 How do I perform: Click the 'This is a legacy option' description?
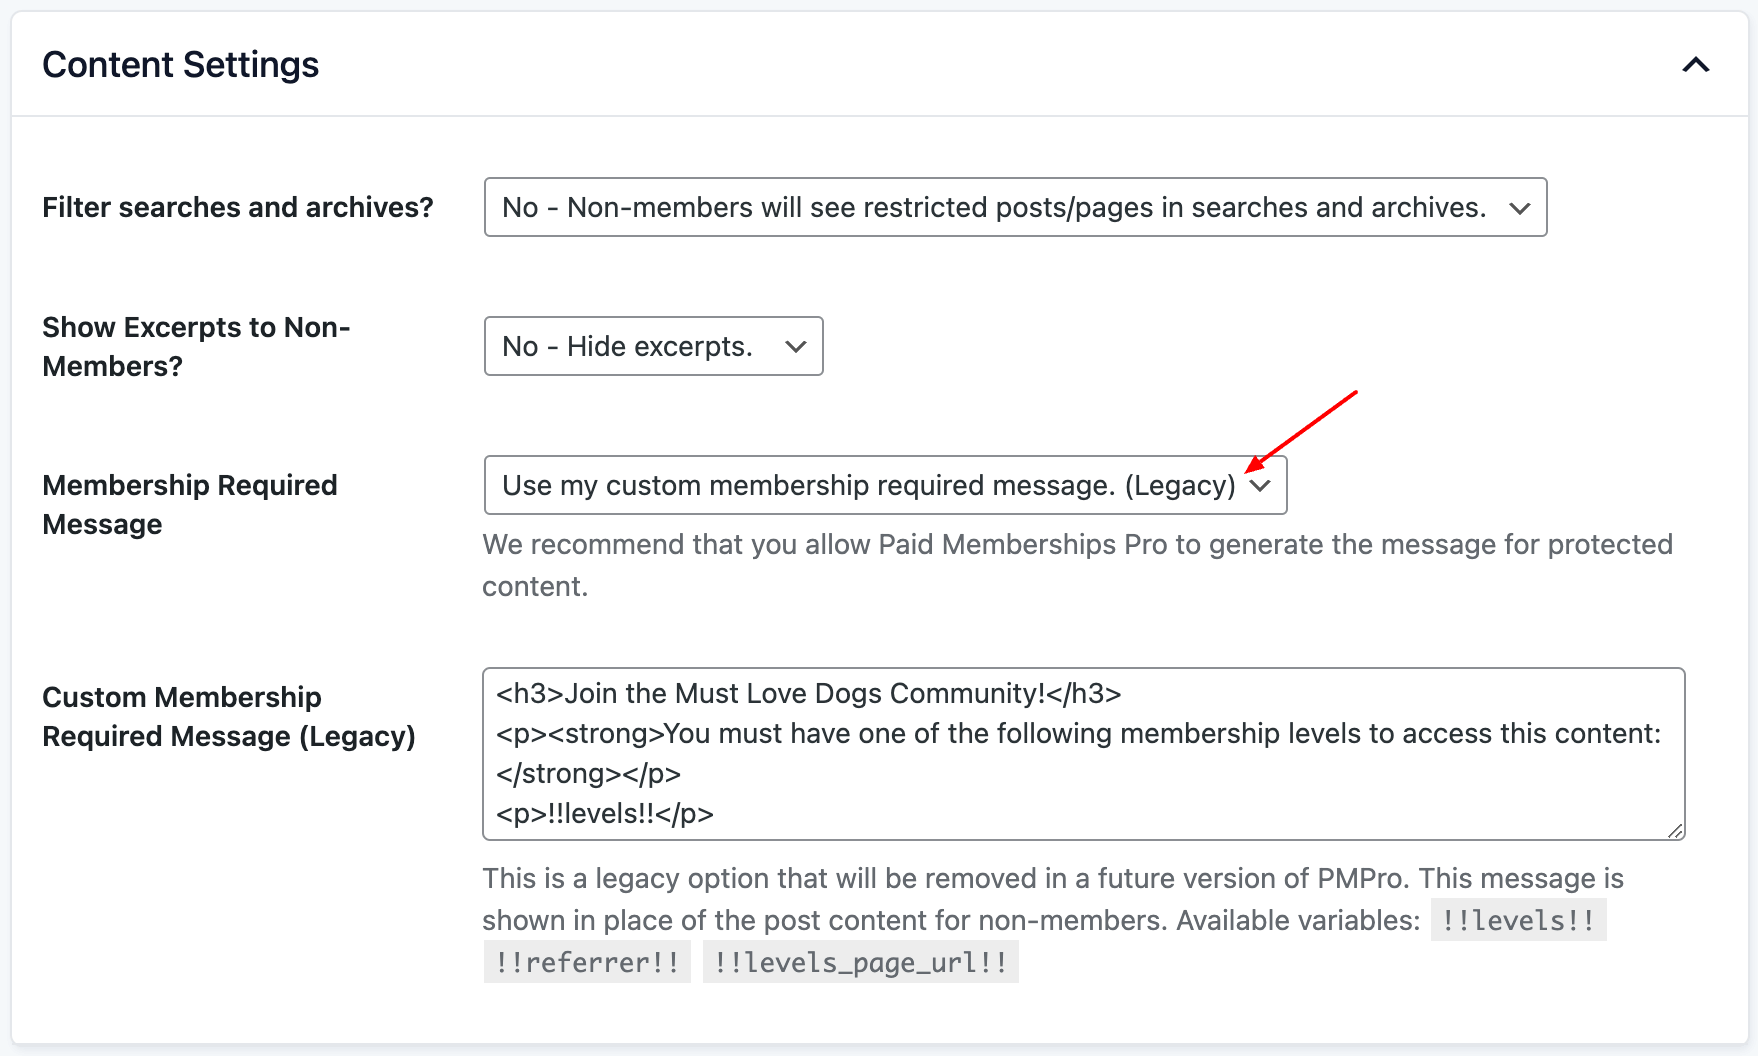[x=1052, y=878]
